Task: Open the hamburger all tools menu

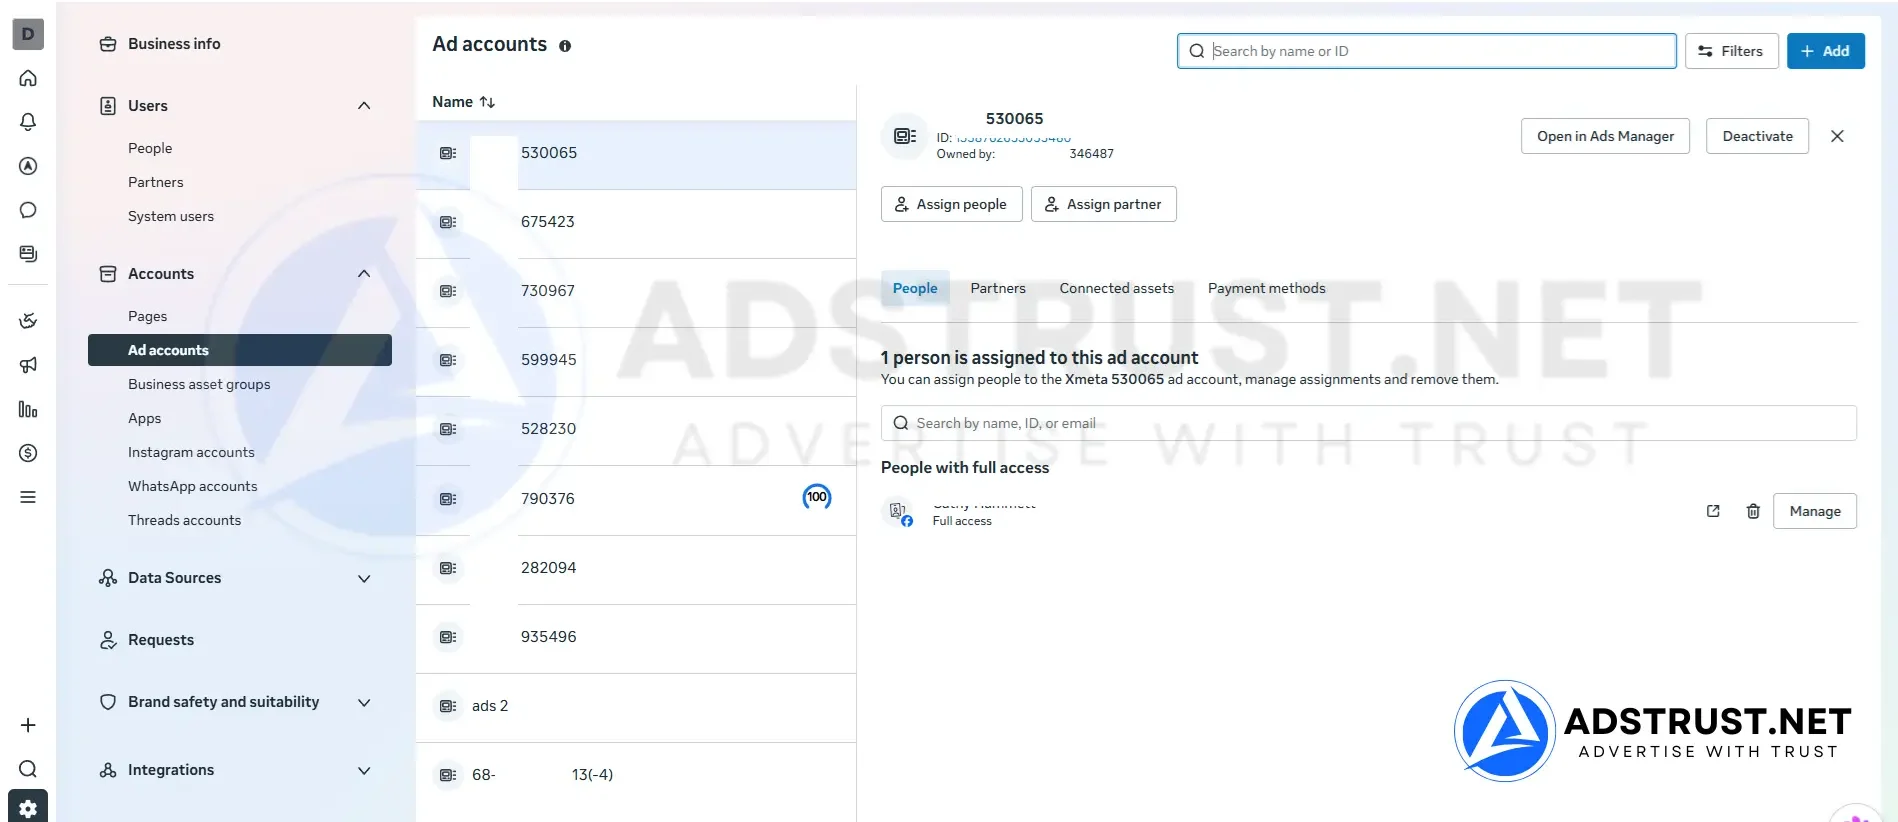Action: pos(28,497)
